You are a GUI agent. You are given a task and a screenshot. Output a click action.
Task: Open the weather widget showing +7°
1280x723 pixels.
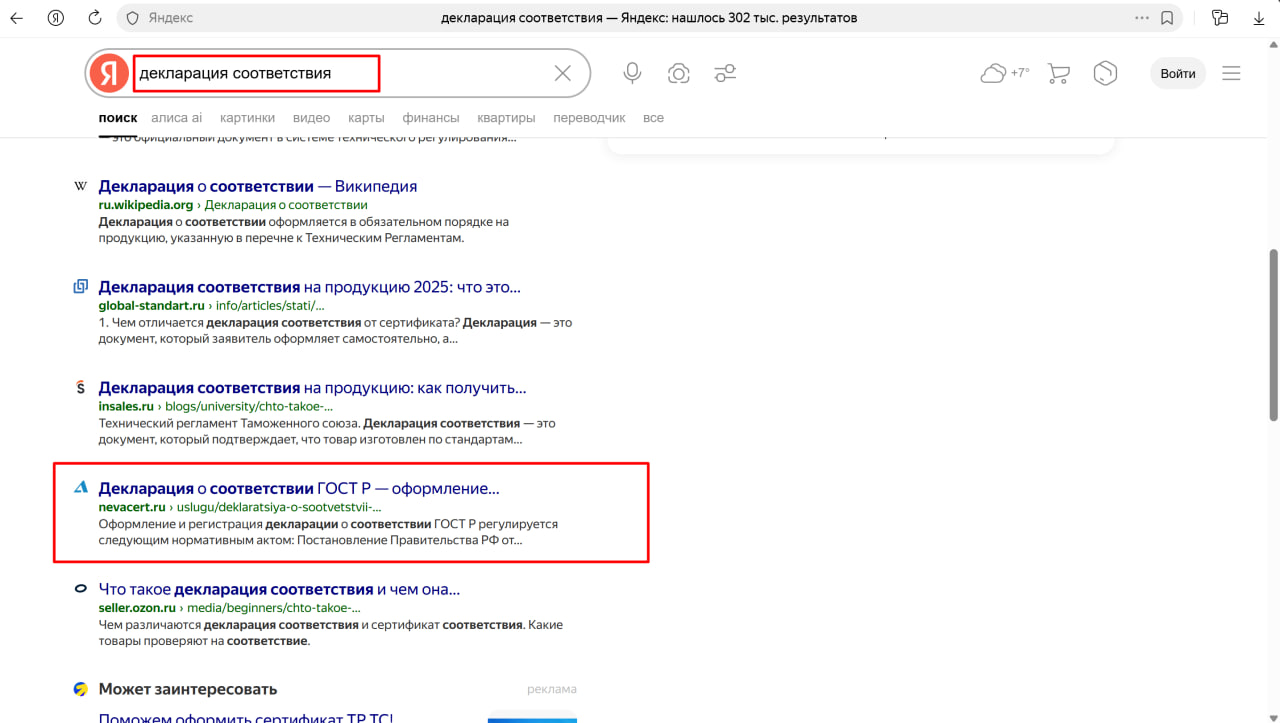pyautogui.click(x=1005, y=73)
